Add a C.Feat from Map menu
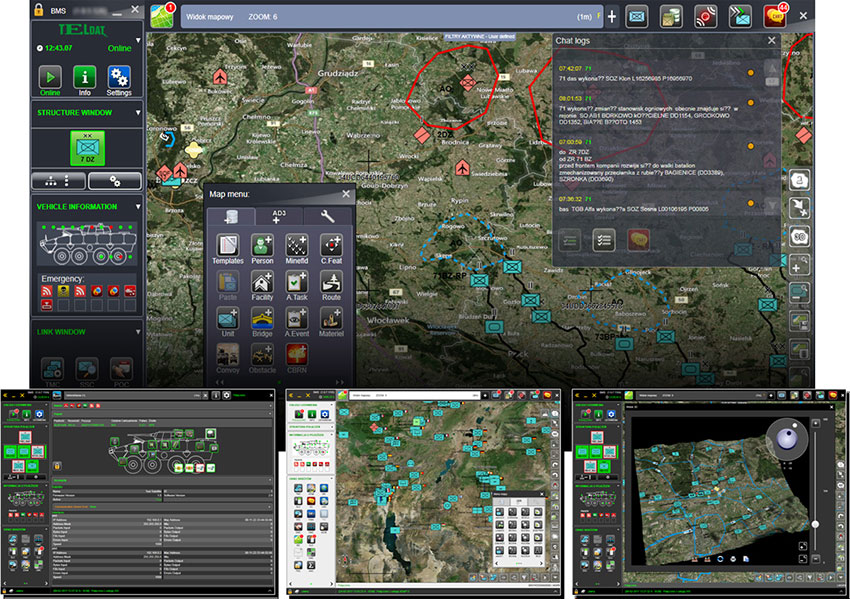Screen dimensions: 850x599 click(331, 249)
